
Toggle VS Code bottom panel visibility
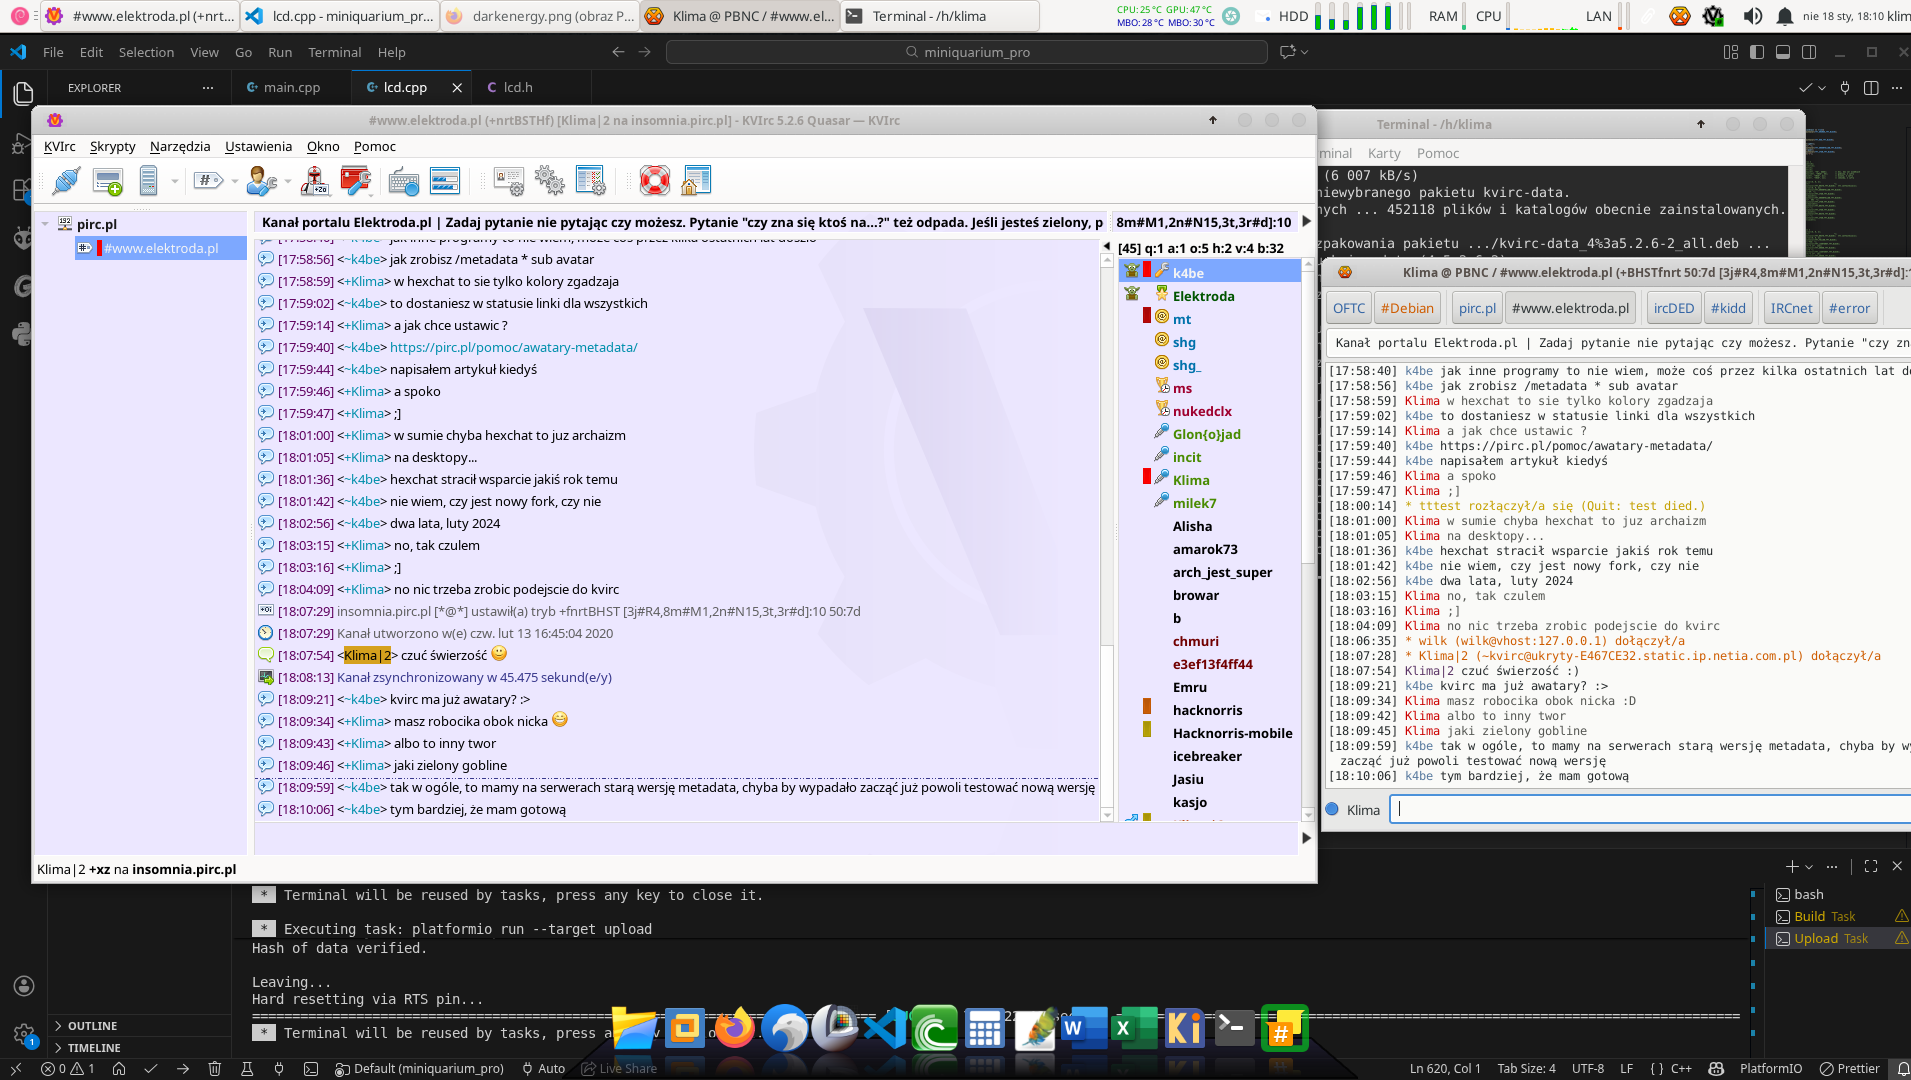1783,52
